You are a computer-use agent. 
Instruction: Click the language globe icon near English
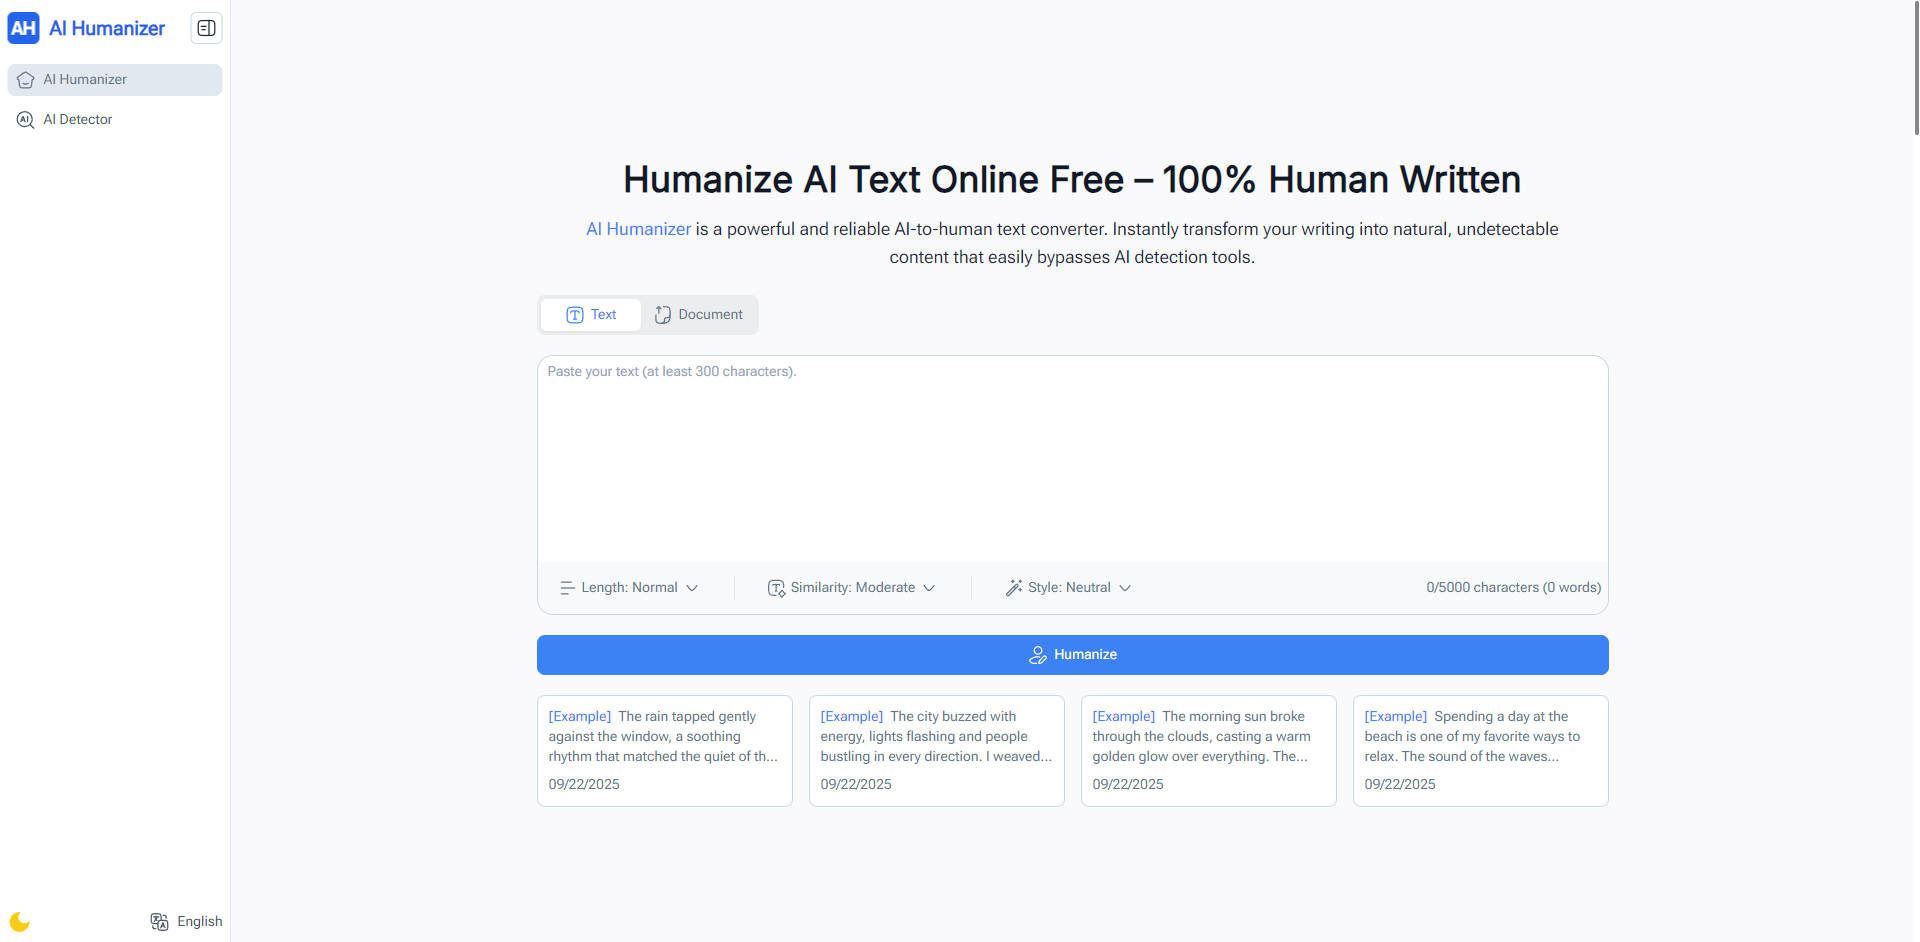(x=159, y=921)
